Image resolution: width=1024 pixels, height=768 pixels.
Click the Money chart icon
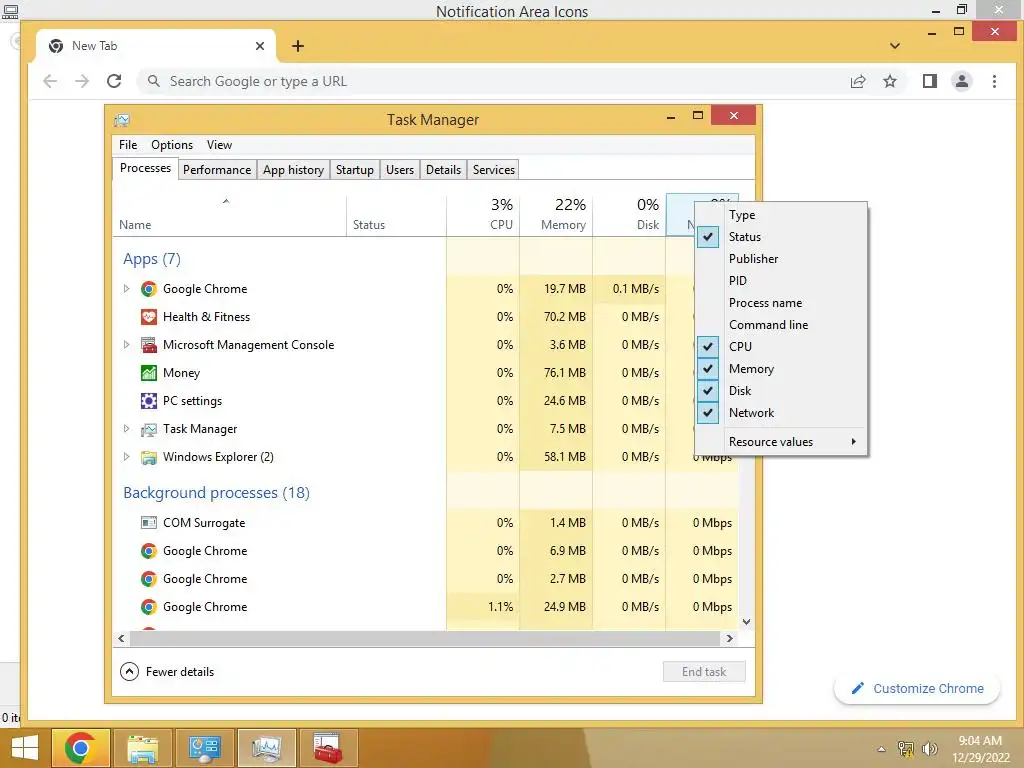tap(149, 373)
